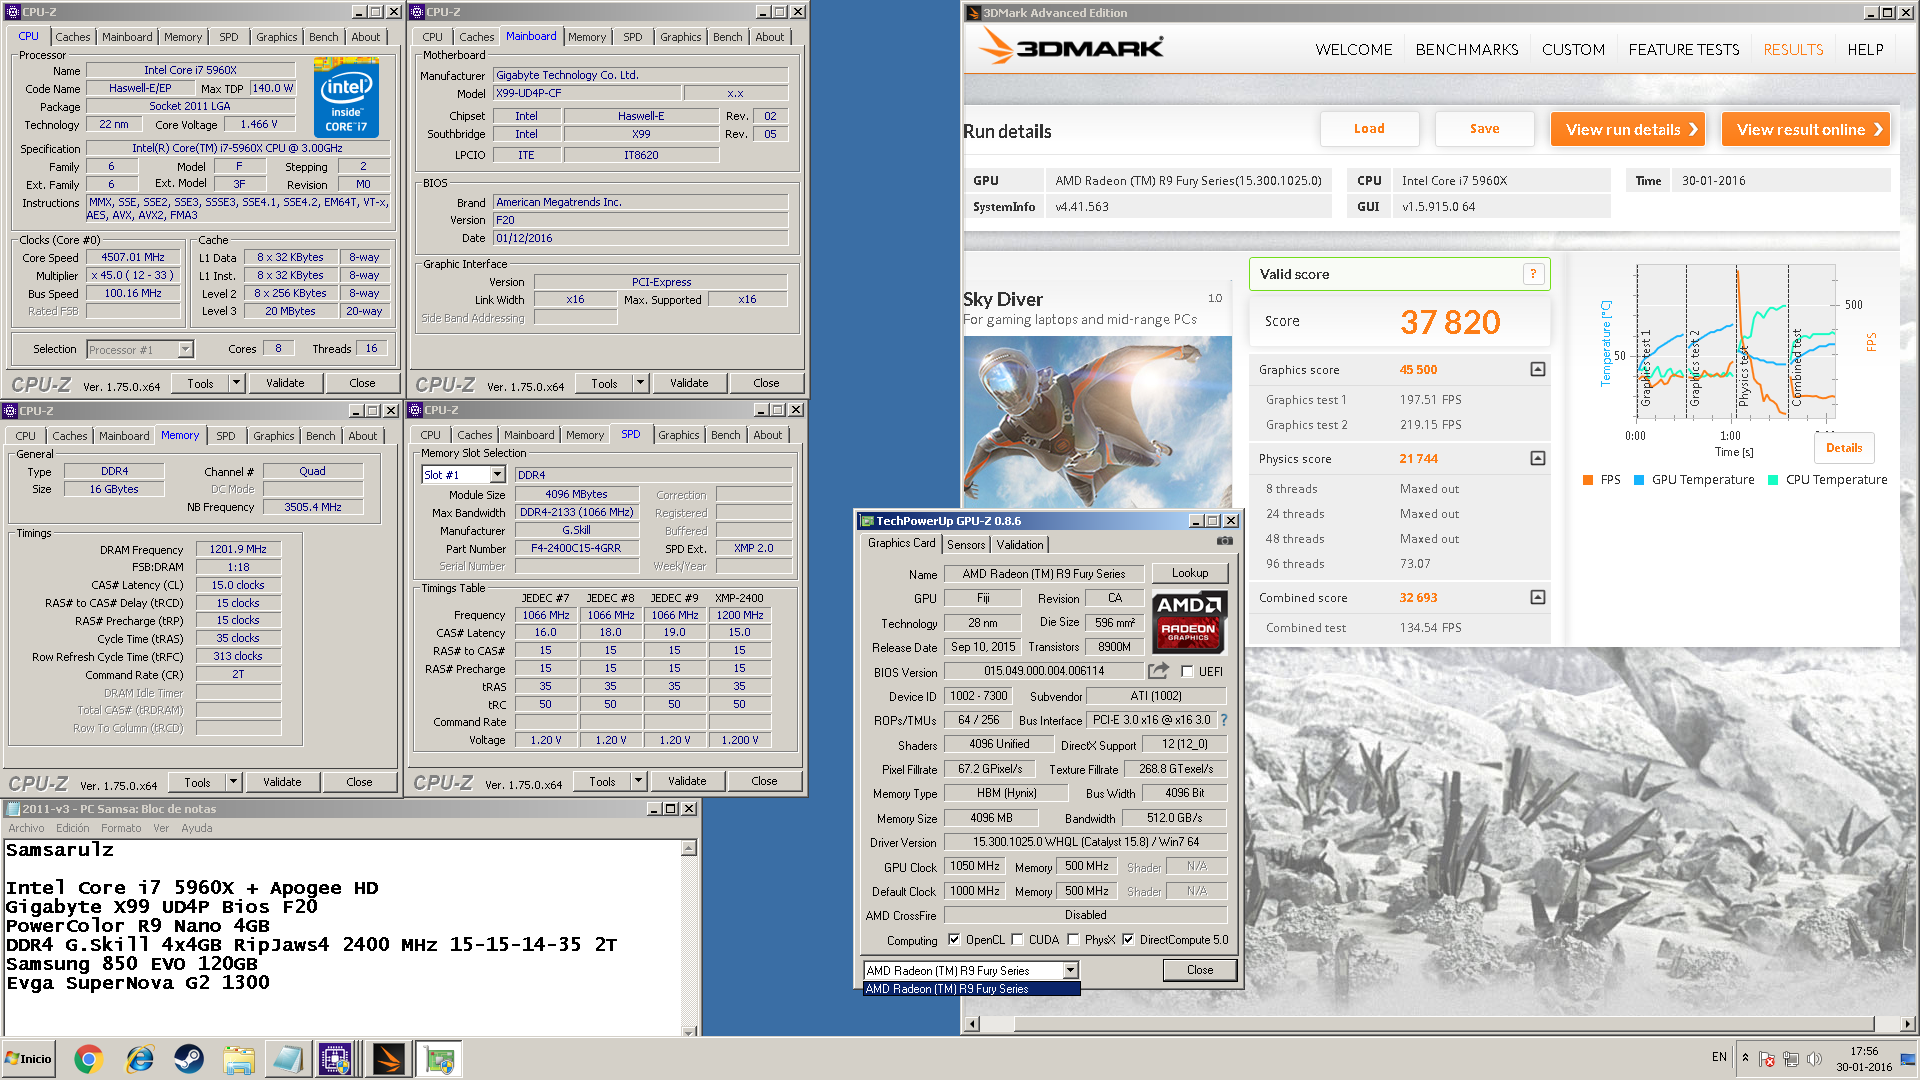This screenshot has width=1920, height=1080.
Task: Click the GPU Temperature blue legend swatch
Action: pos(1639,480)
